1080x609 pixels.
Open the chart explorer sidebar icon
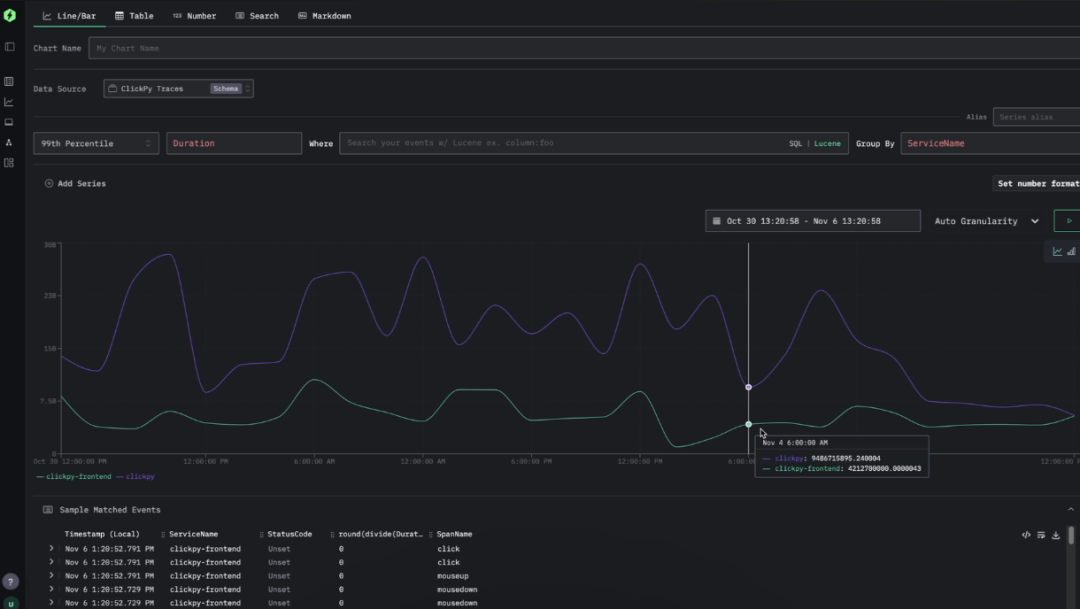9,102
